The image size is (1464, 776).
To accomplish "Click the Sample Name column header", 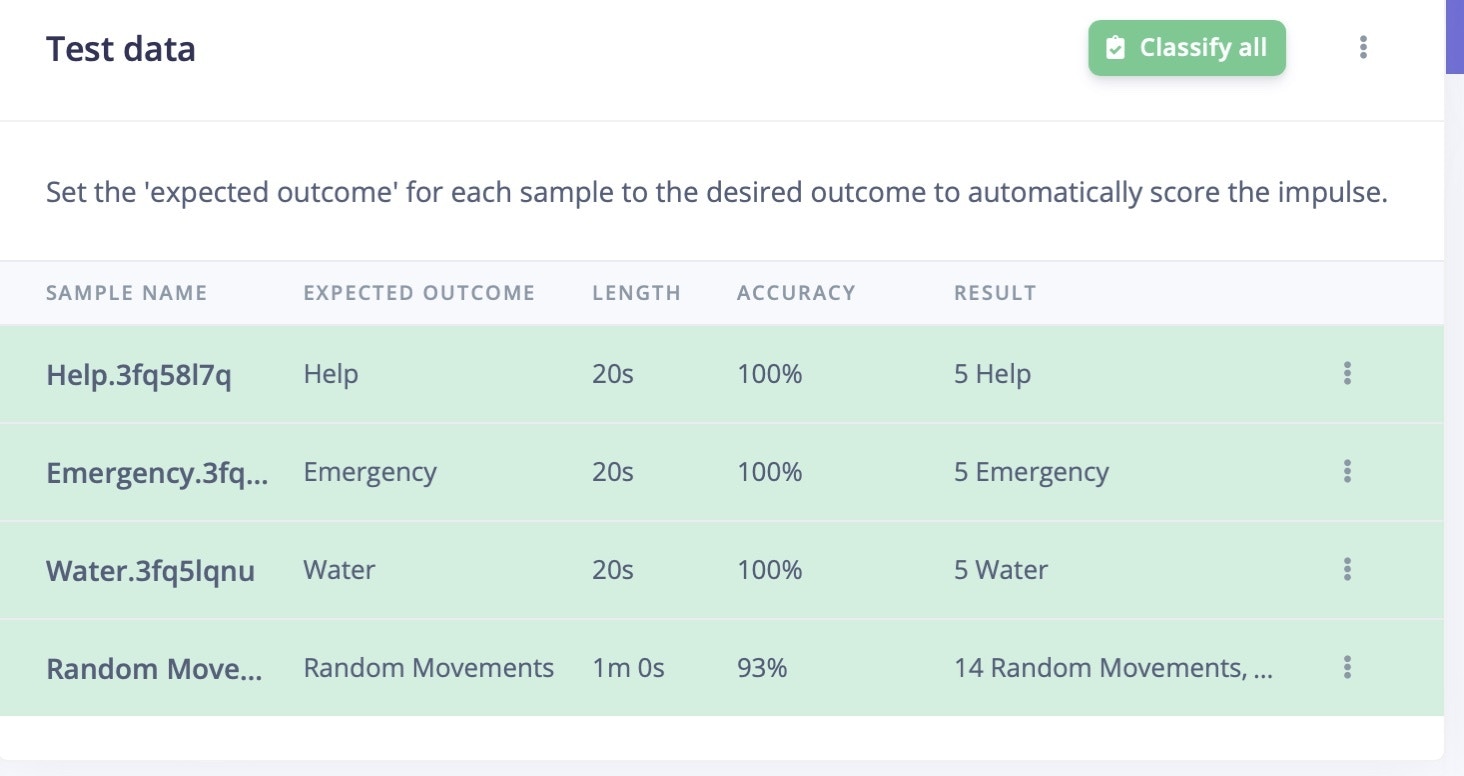I will pyautogui.click(x=127, y=293).
